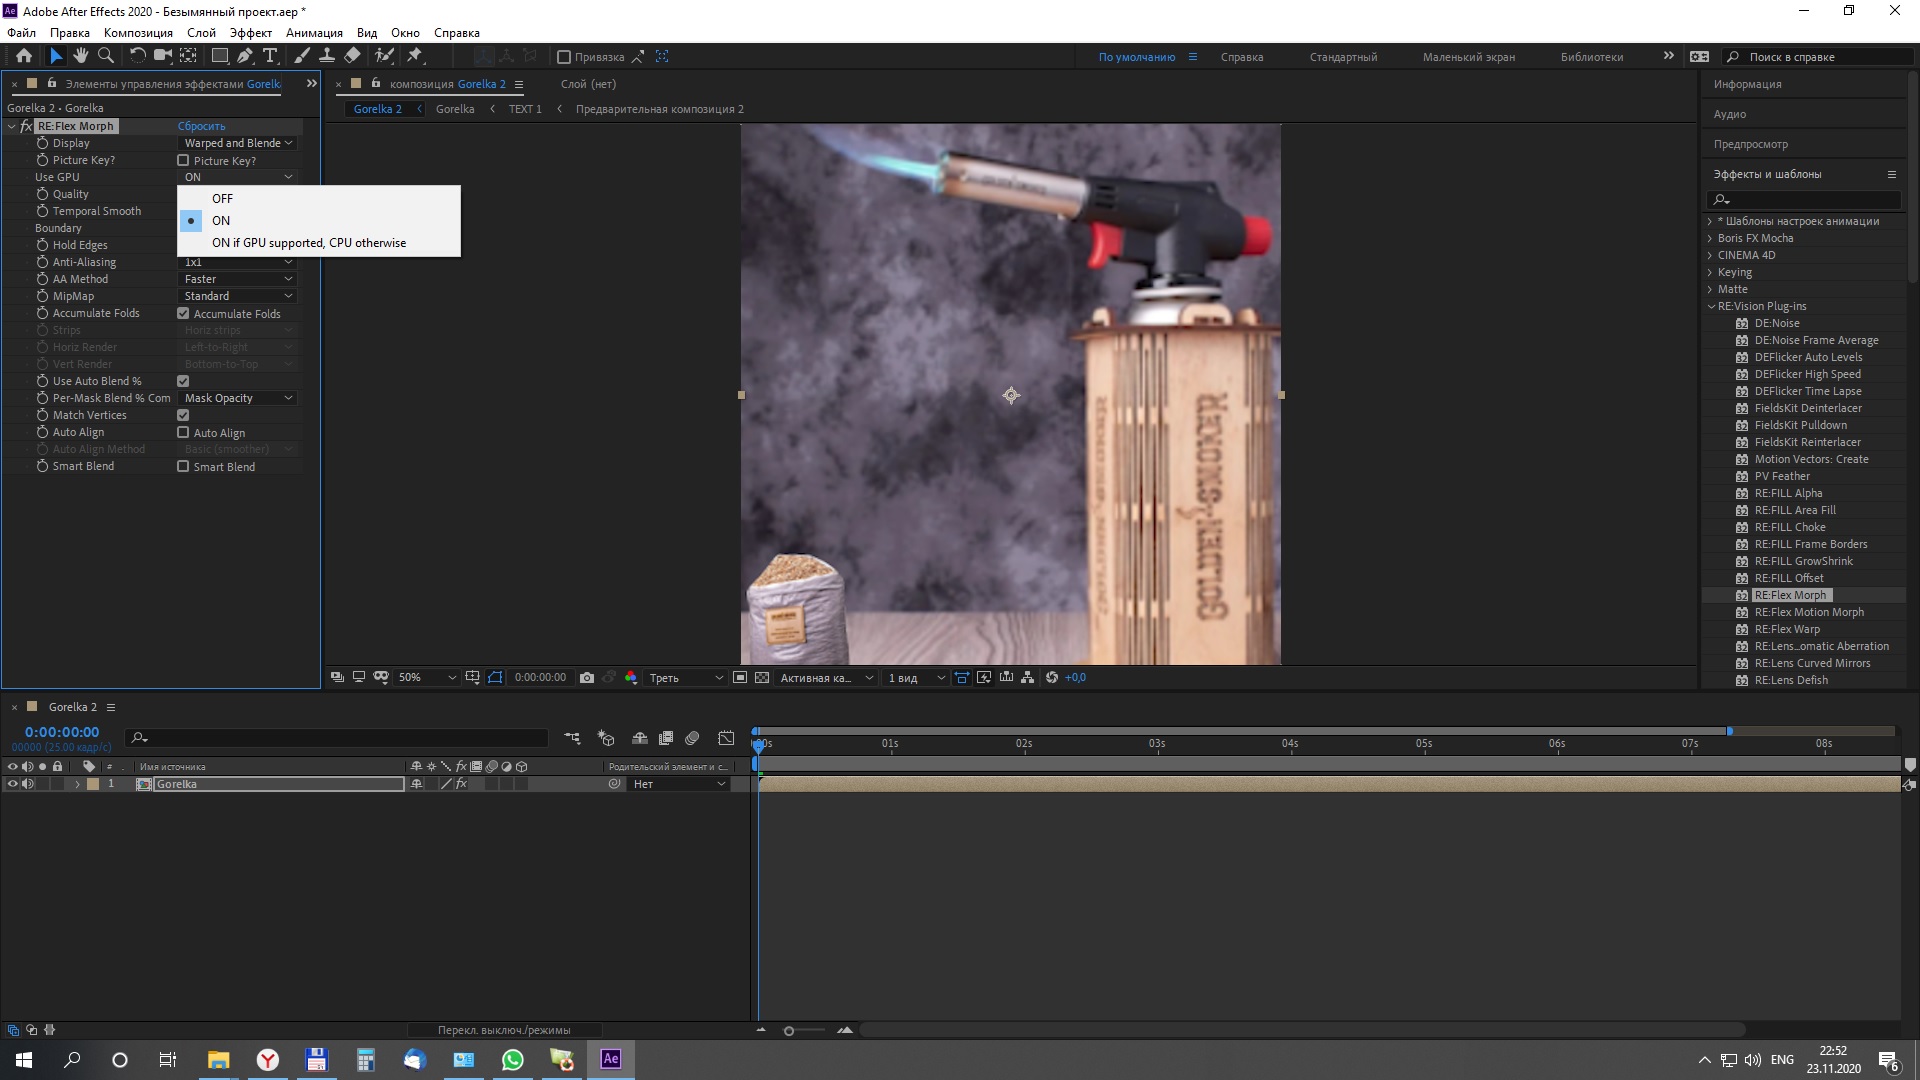Open the Композиция menu
Screen dimensions: 1920x1080
pos(138,33)
